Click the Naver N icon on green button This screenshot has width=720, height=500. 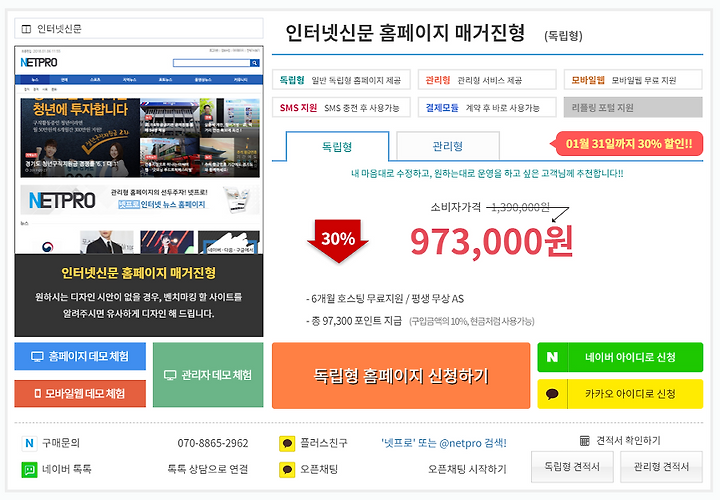[x=552, y=357]
